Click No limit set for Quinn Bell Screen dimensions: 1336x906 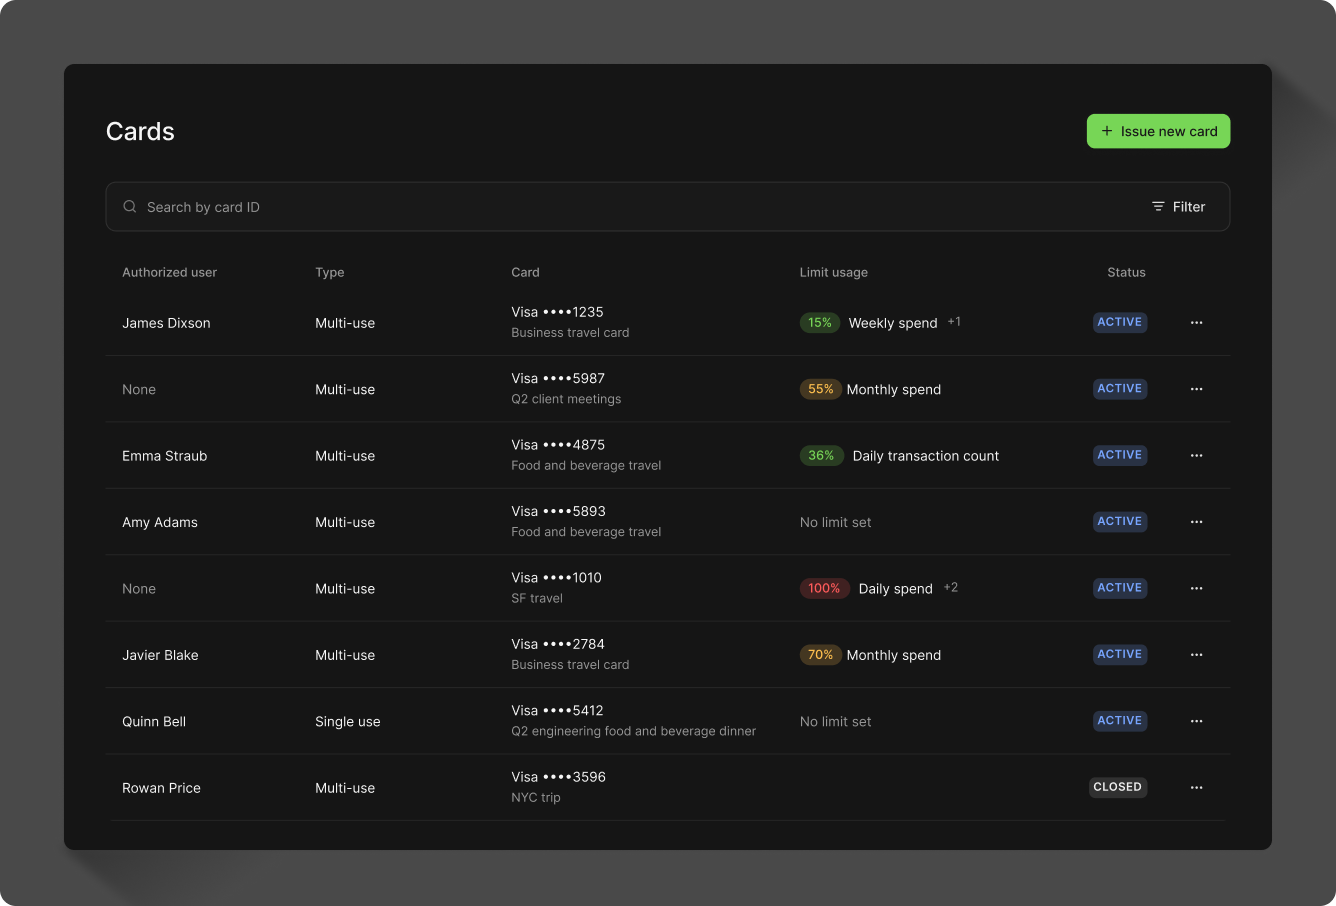point(835,721)
